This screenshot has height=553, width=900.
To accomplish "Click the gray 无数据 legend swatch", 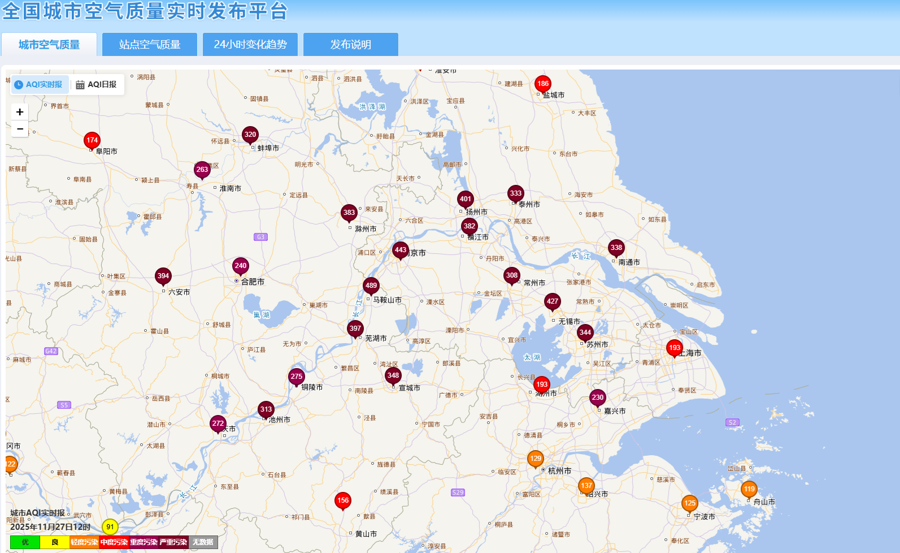I will [203, 542].
